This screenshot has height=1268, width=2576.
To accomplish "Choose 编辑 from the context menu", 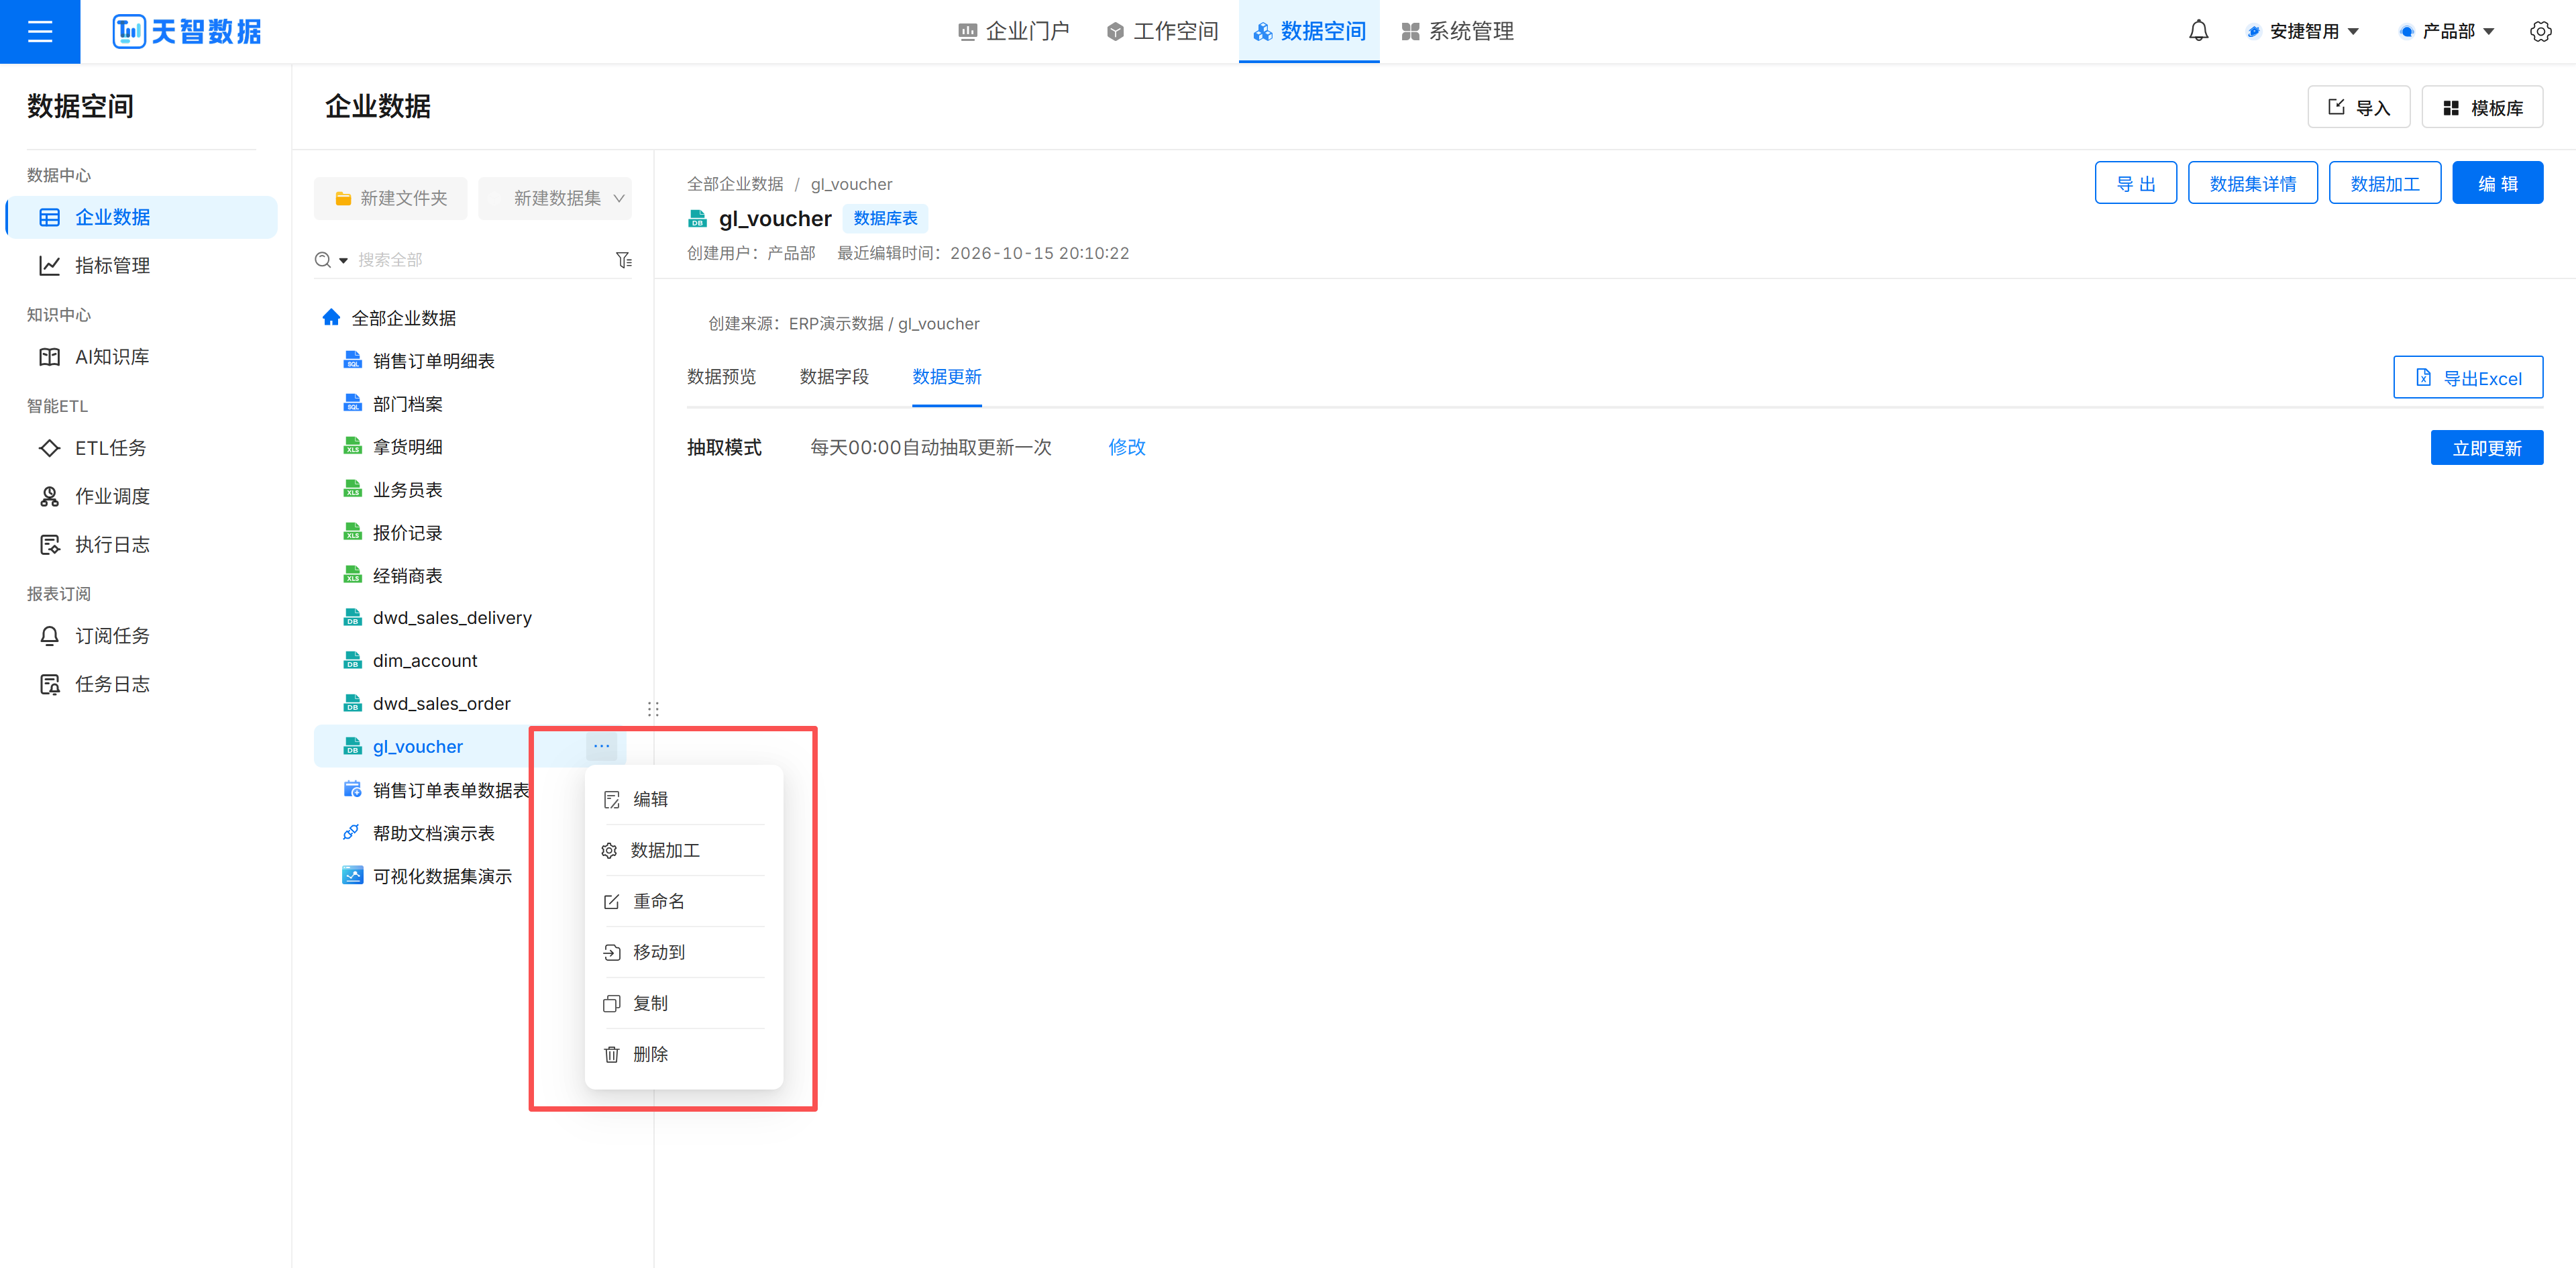I will click(684, 799).
